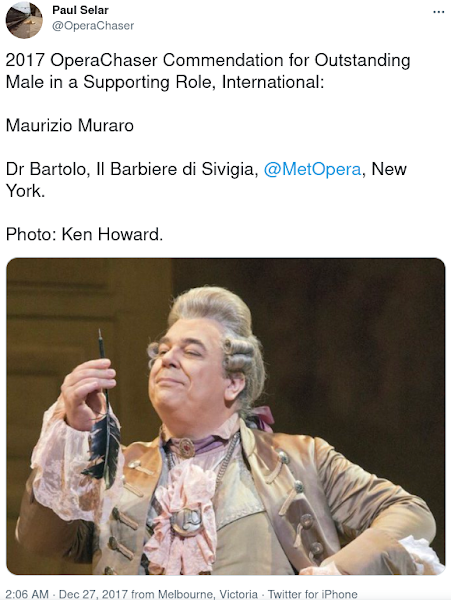The image size is (451, 600).
Task: Click the Maurizio Muraro text line
Action: pos(70,125)
